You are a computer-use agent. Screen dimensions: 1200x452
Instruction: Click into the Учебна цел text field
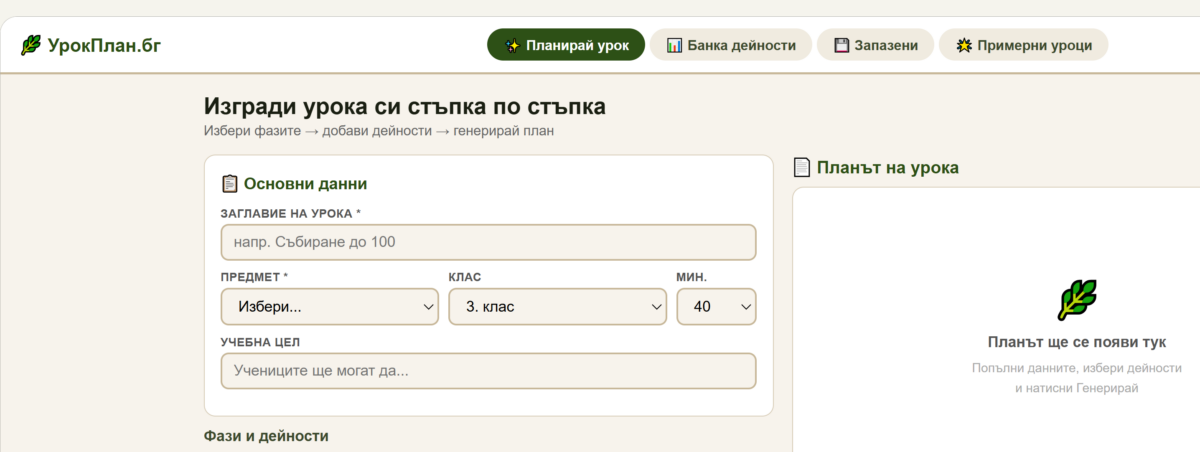[x=488, y=371]
